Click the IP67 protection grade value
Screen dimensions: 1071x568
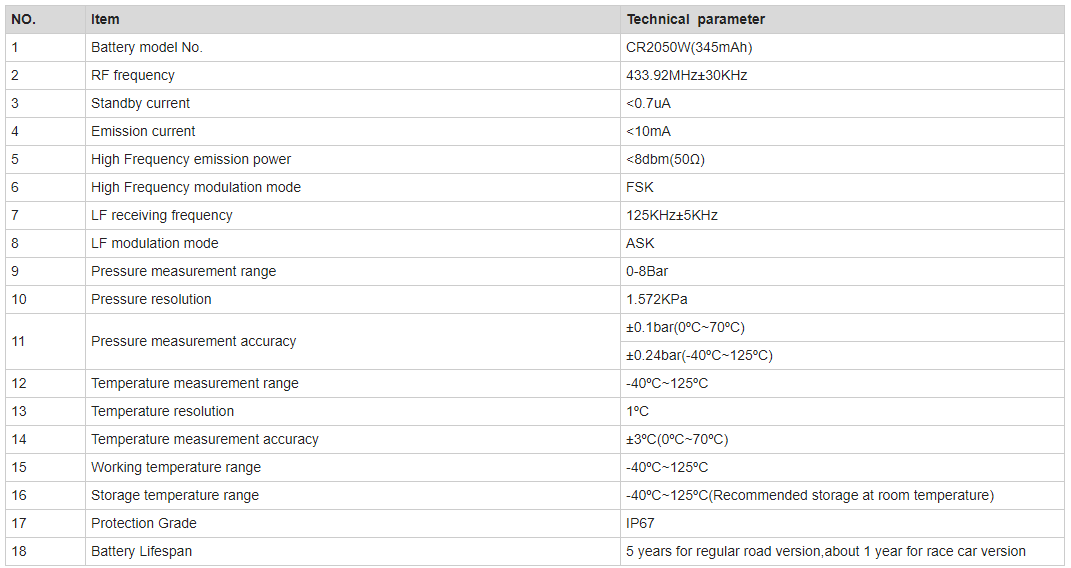tap(641, 523)
